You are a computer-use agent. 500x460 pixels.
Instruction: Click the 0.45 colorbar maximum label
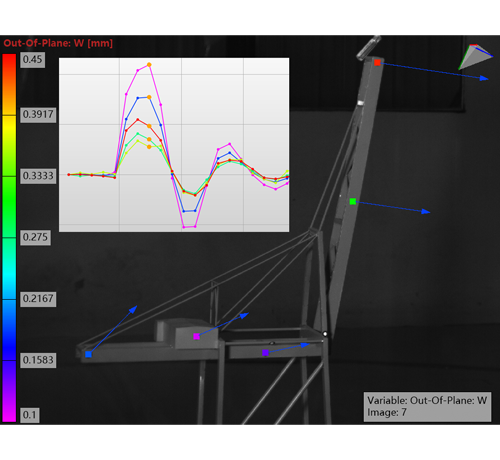coord(32,60)
